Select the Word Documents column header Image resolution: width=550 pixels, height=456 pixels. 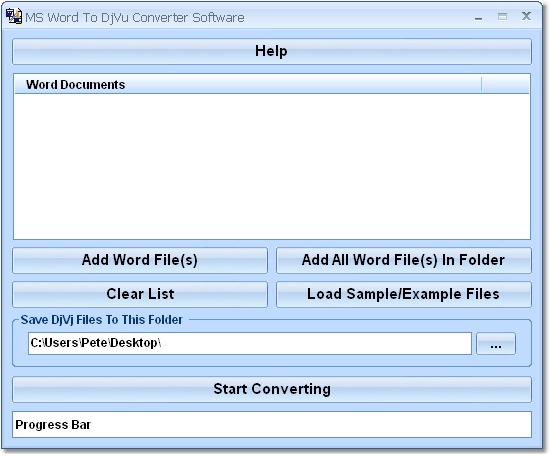tap(248, 85)
